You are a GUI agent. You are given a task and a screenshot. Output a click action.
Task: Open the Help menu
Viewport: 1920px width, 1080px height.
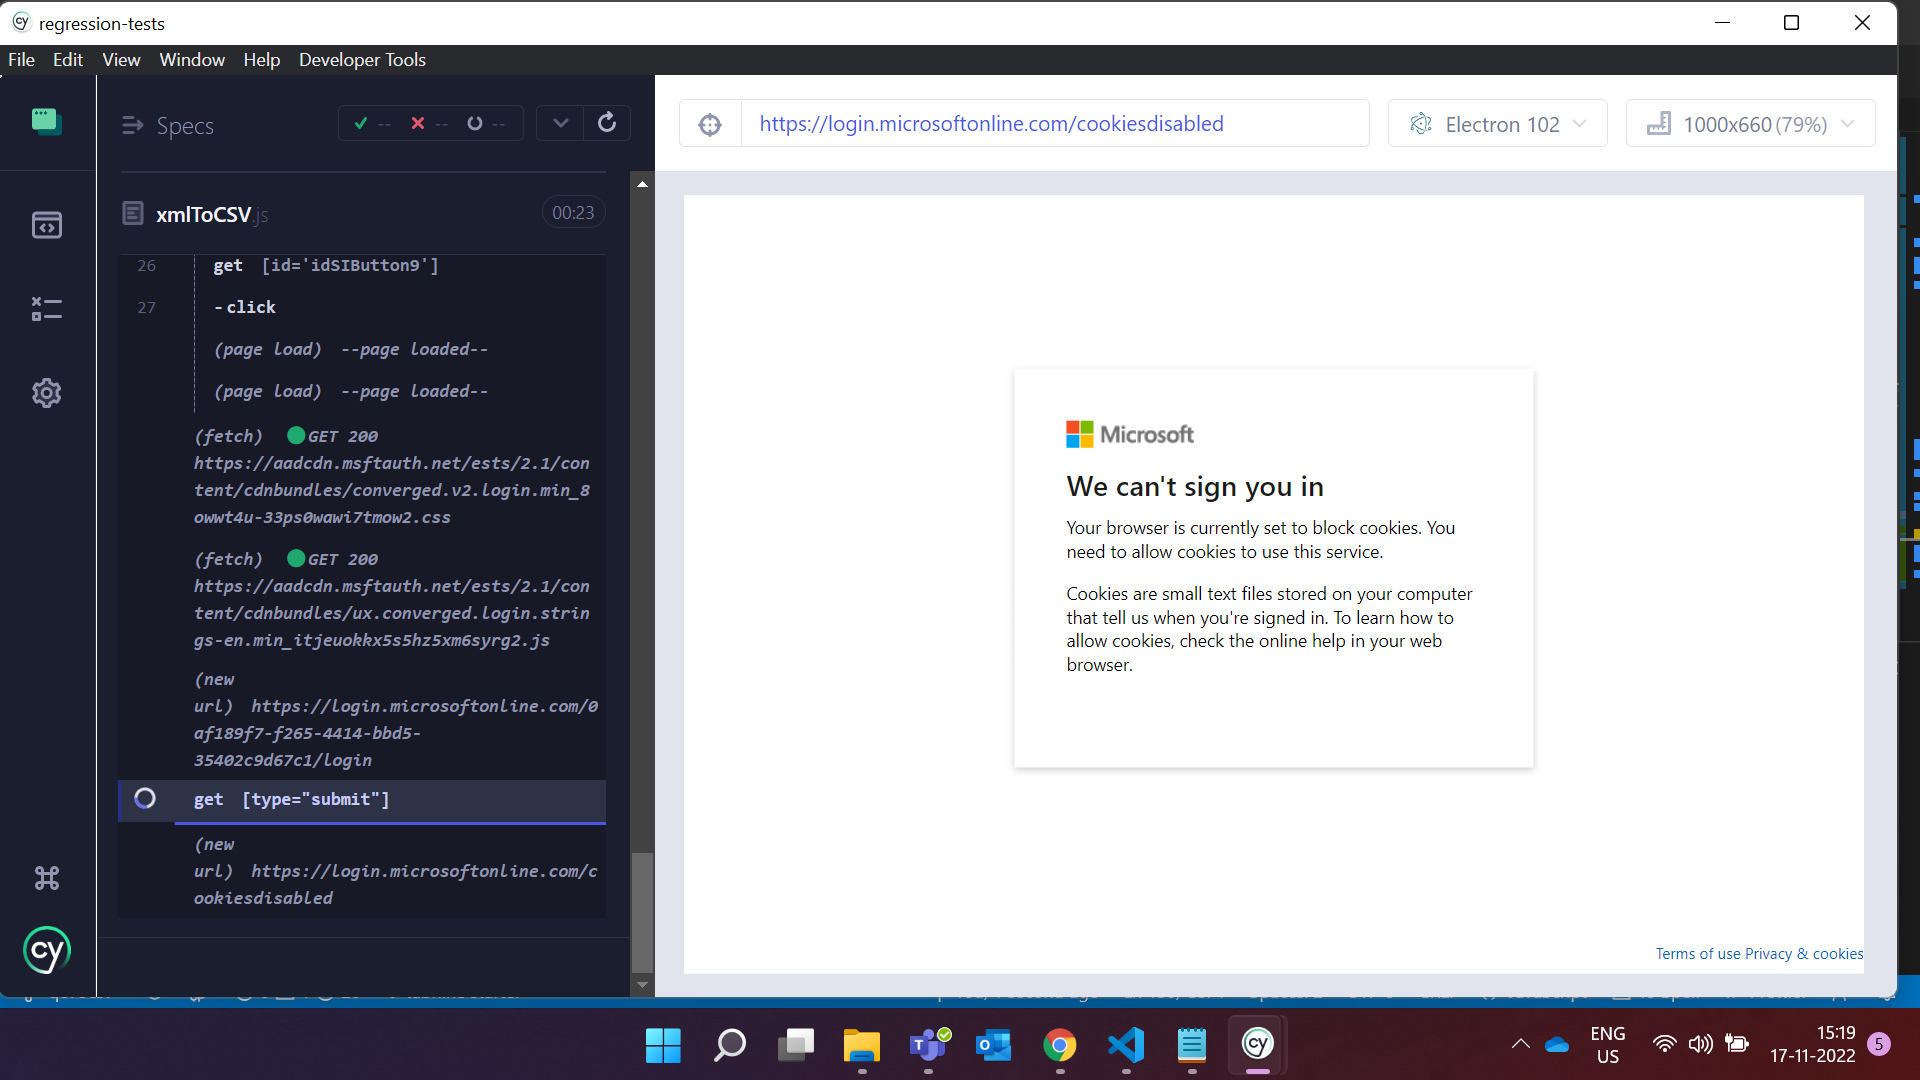coord(261,60)
